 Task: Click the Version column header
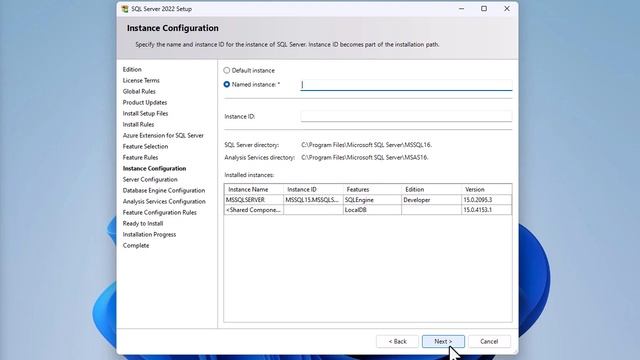486,189
